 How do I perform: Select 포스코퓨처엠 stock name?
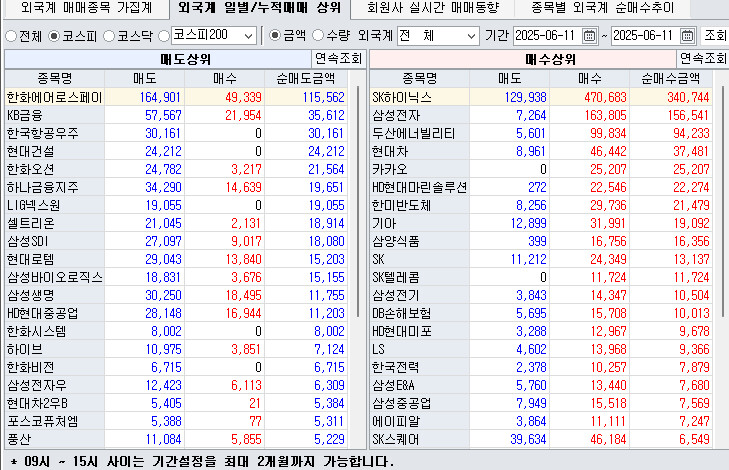click(42, 422)
